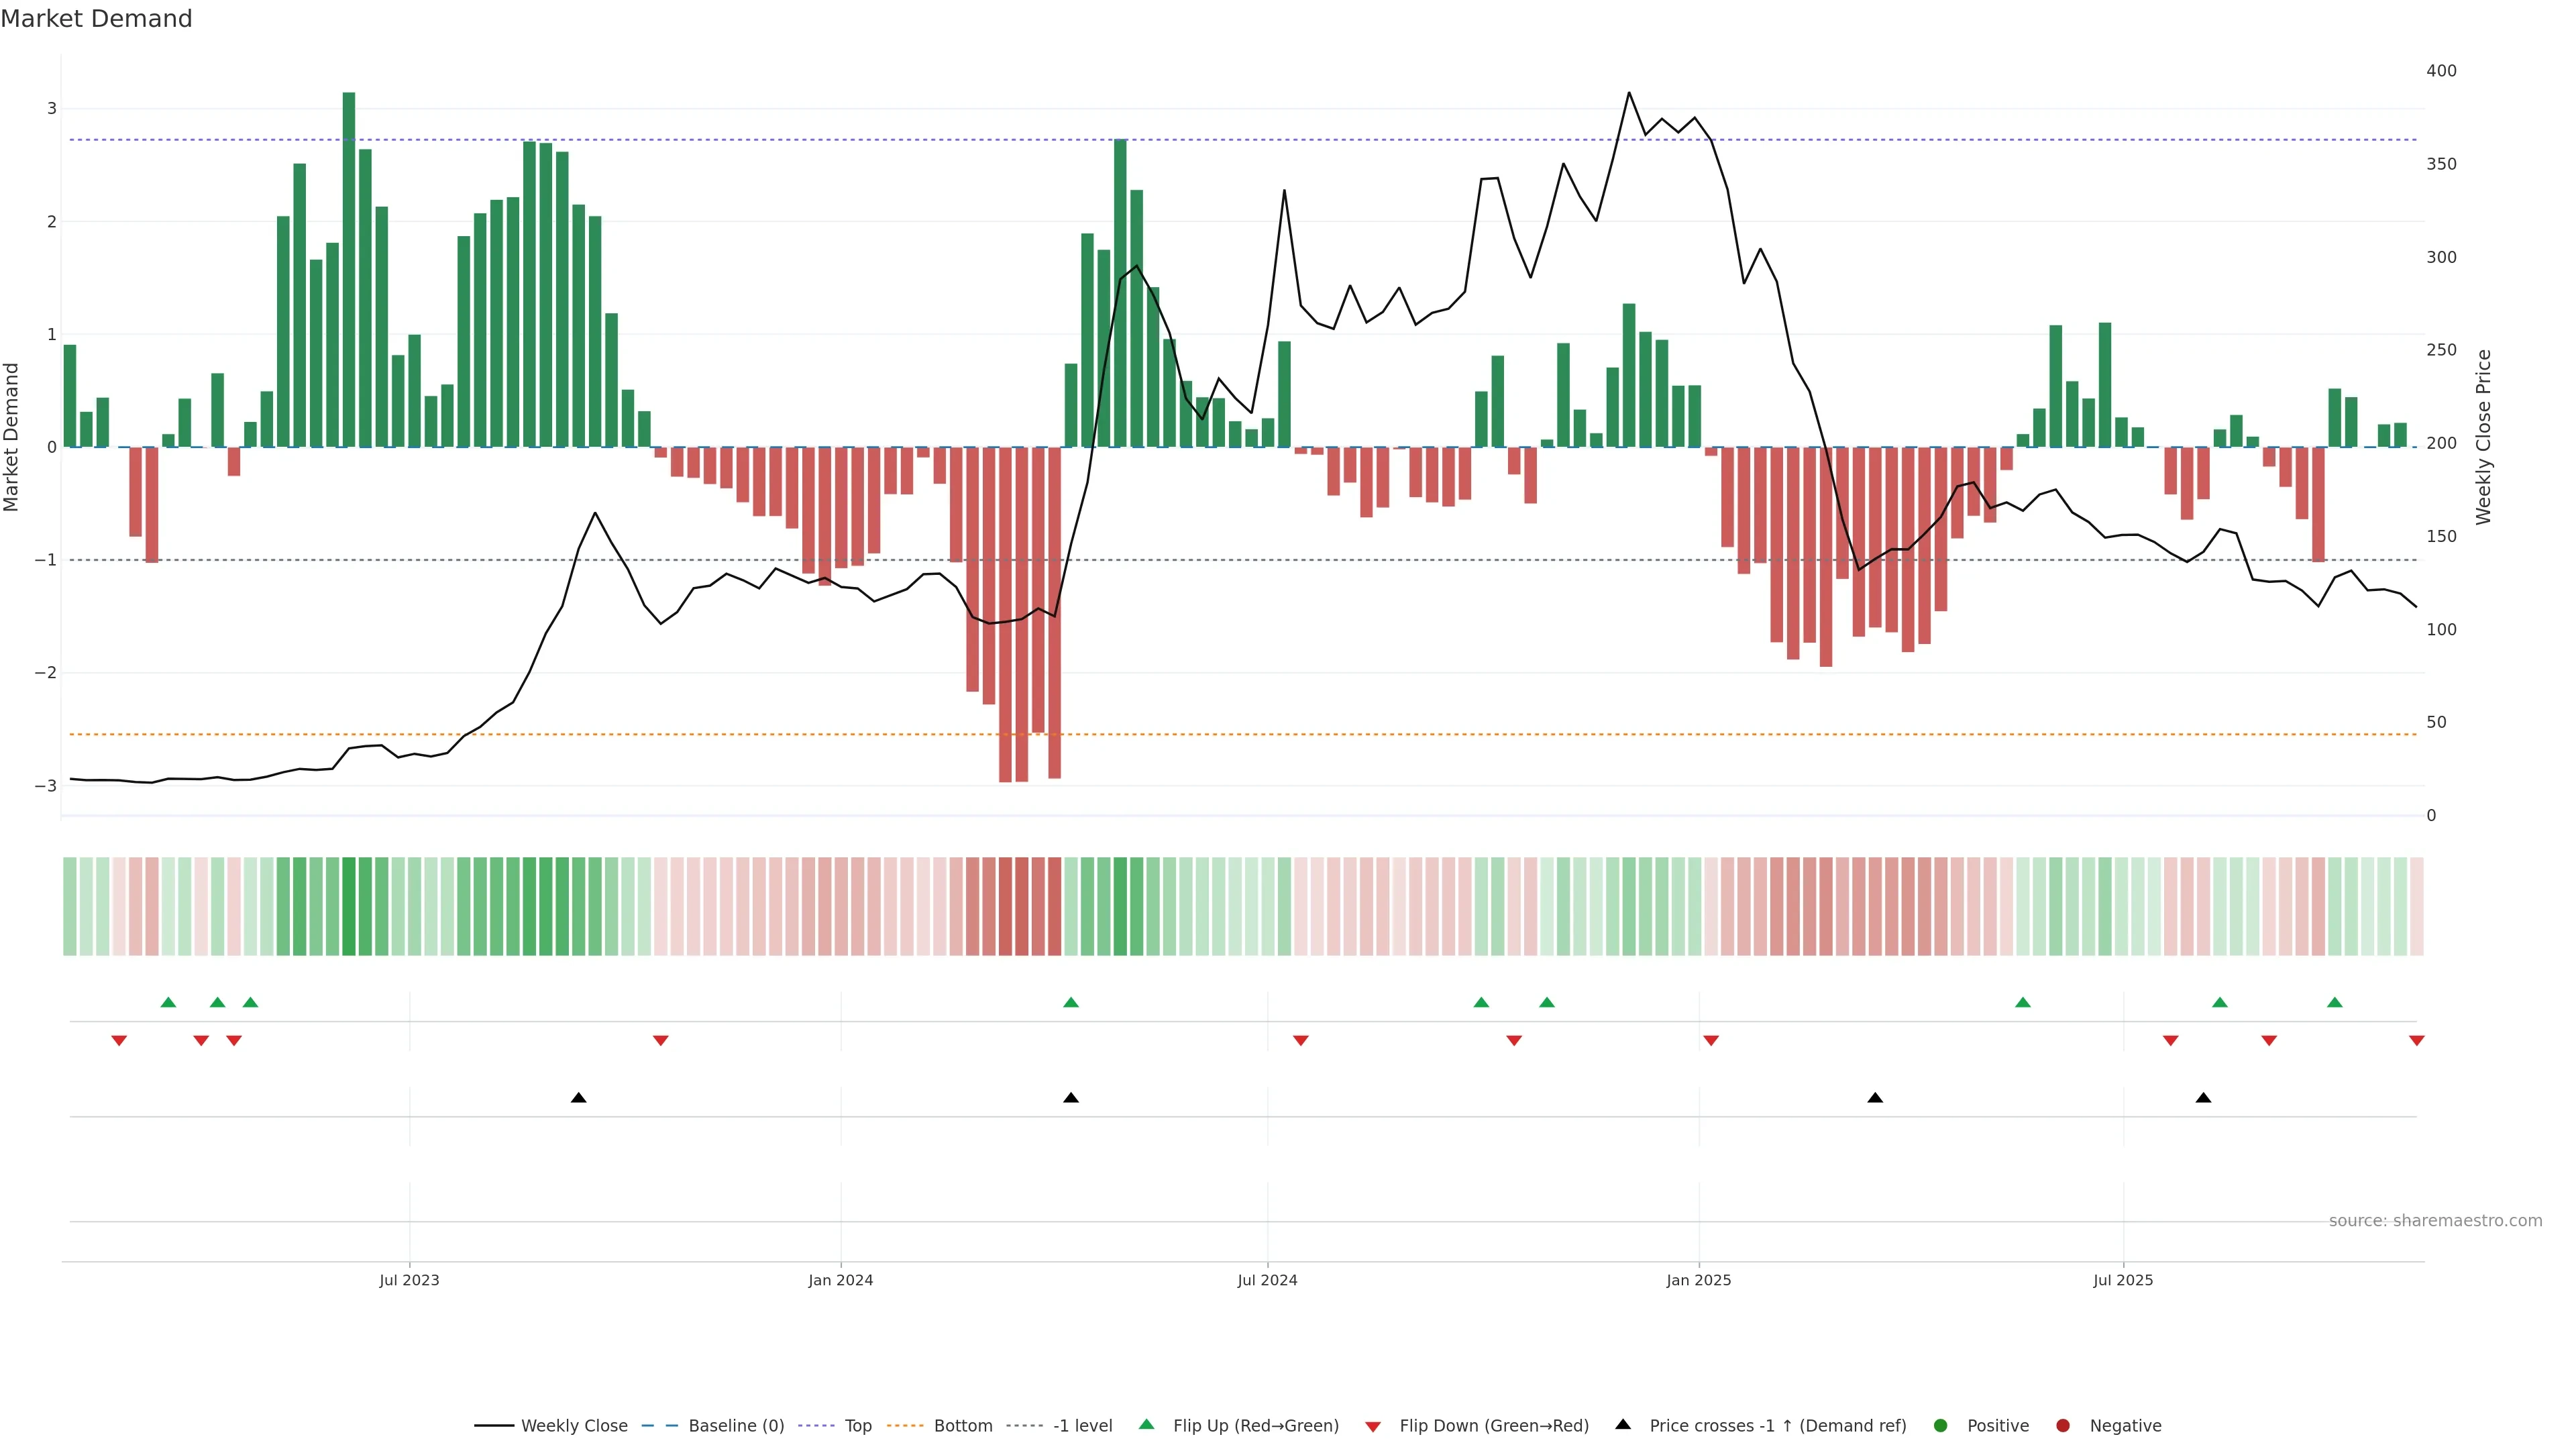Click the Market Demand chart title

[x=96, y=19]
